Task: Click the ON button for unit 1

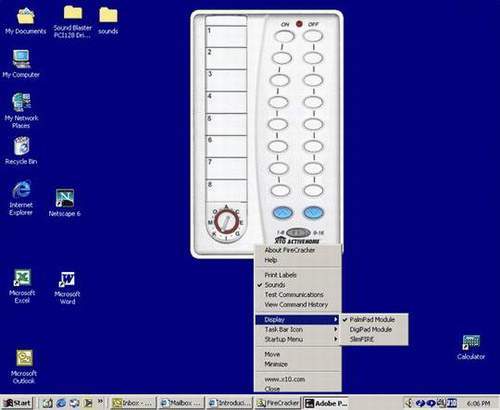Action: point(284,36)
